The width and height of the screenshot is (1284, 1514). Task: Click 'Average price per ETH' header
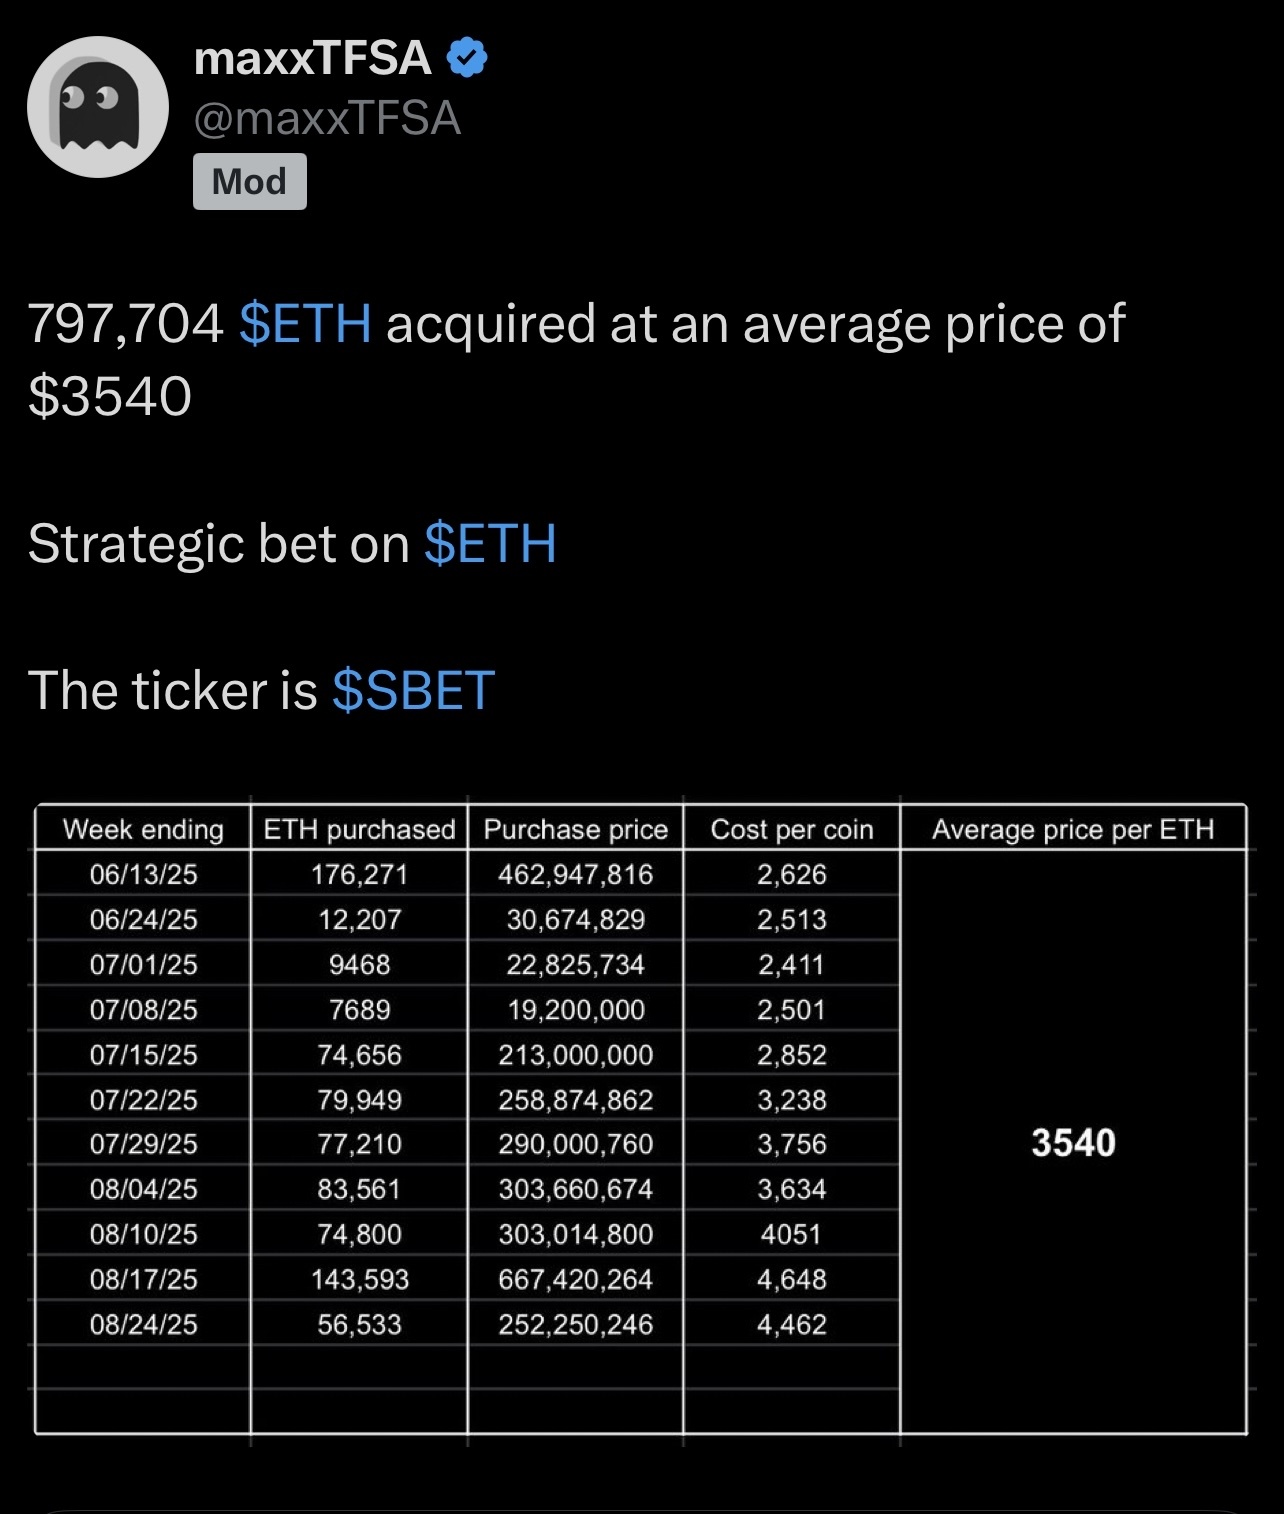[x=1073, y=829]
